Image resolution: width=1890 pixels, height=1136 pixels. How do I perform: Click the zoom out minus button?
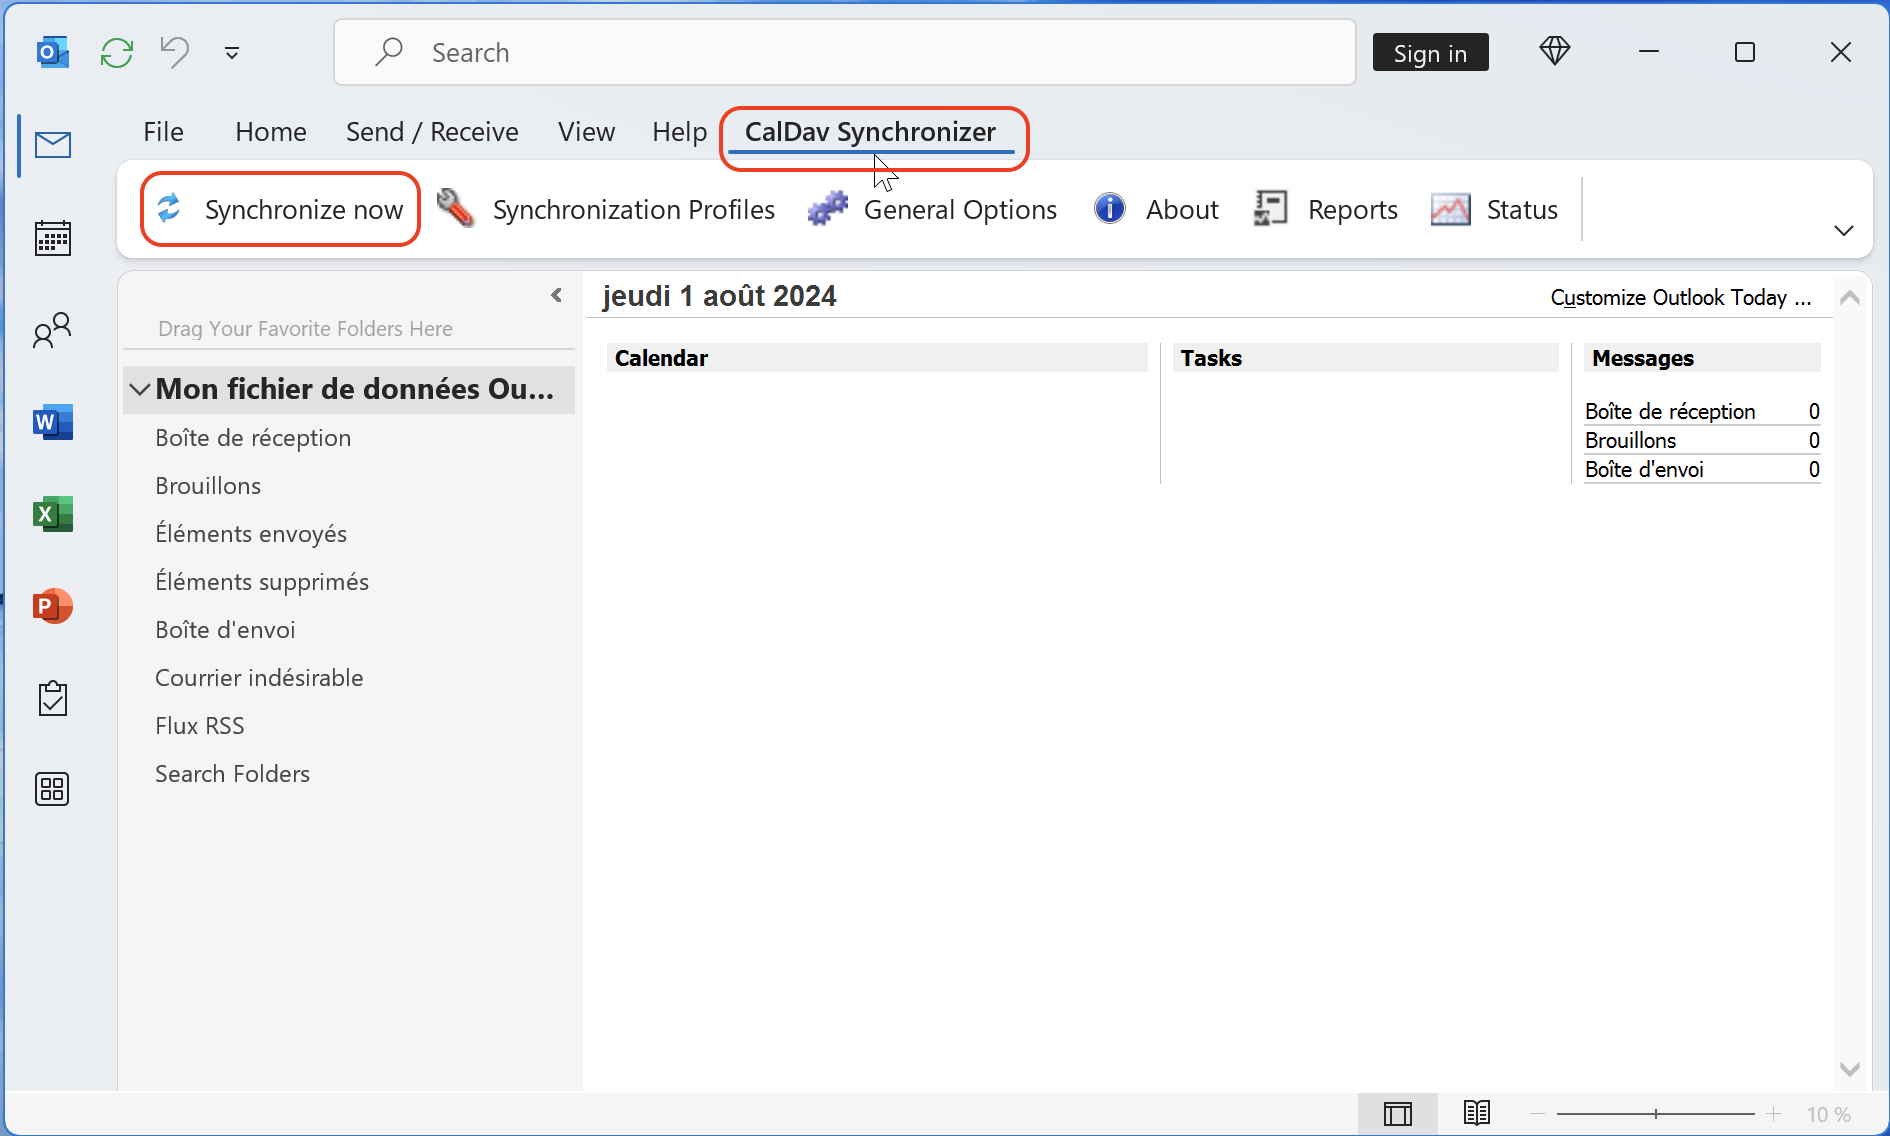coord(1537,1114)
